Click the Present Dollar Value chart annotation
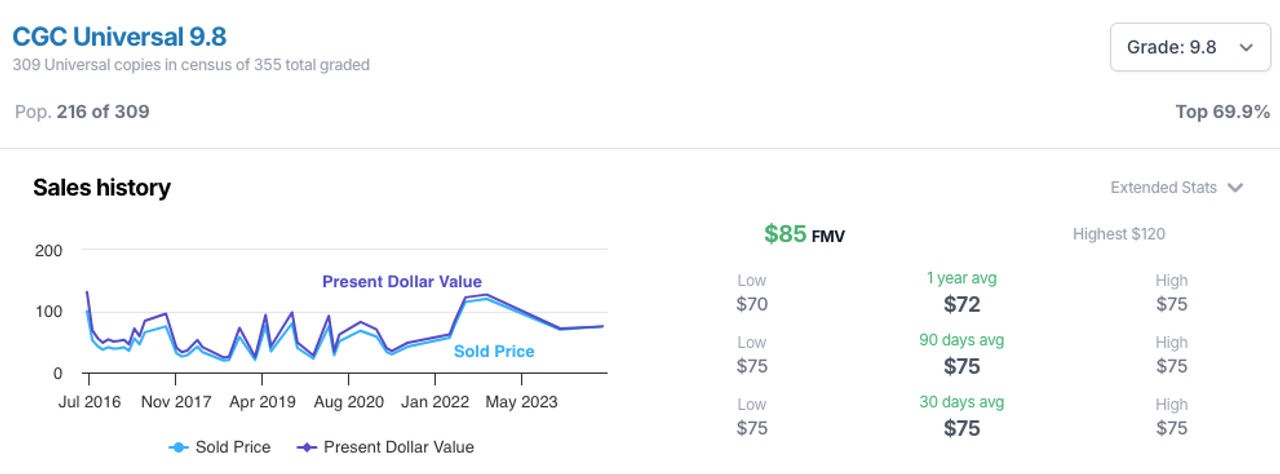Image resolution: width=1280 pixels, height=474 pixels. (x=402, y=282)
